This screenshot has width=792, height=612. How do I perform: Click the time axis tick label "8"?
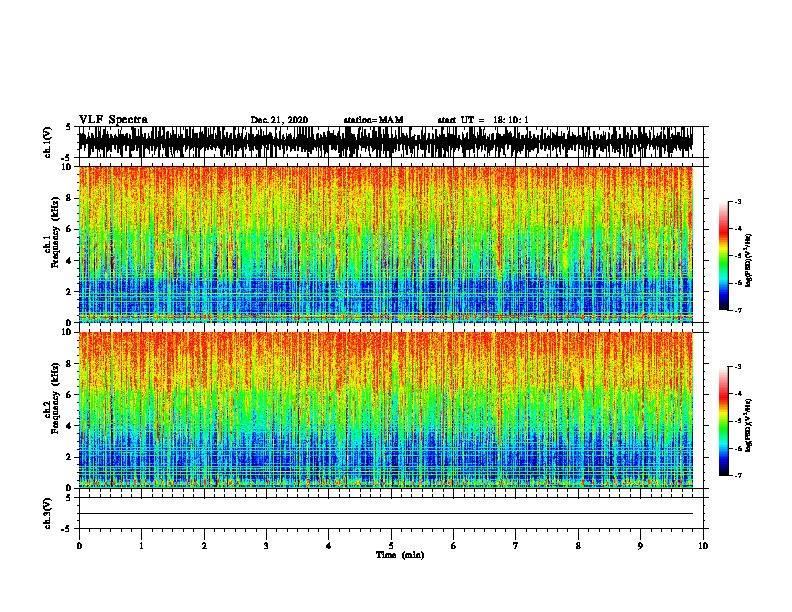(x=578, y=546)
